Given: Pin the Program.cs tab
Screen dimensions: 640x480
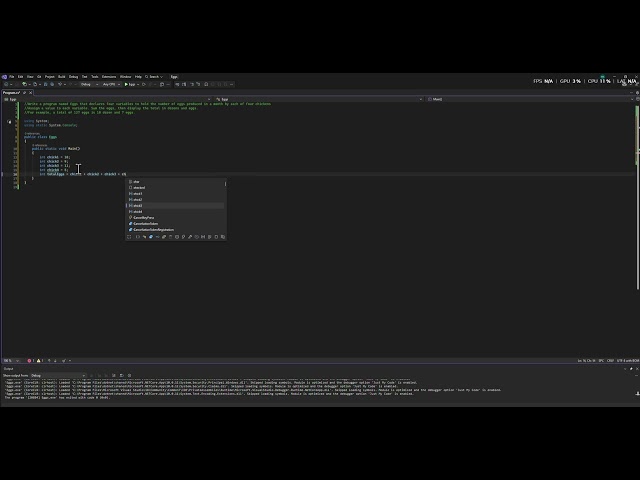Looking at the screenshot, I should point(24,93).
